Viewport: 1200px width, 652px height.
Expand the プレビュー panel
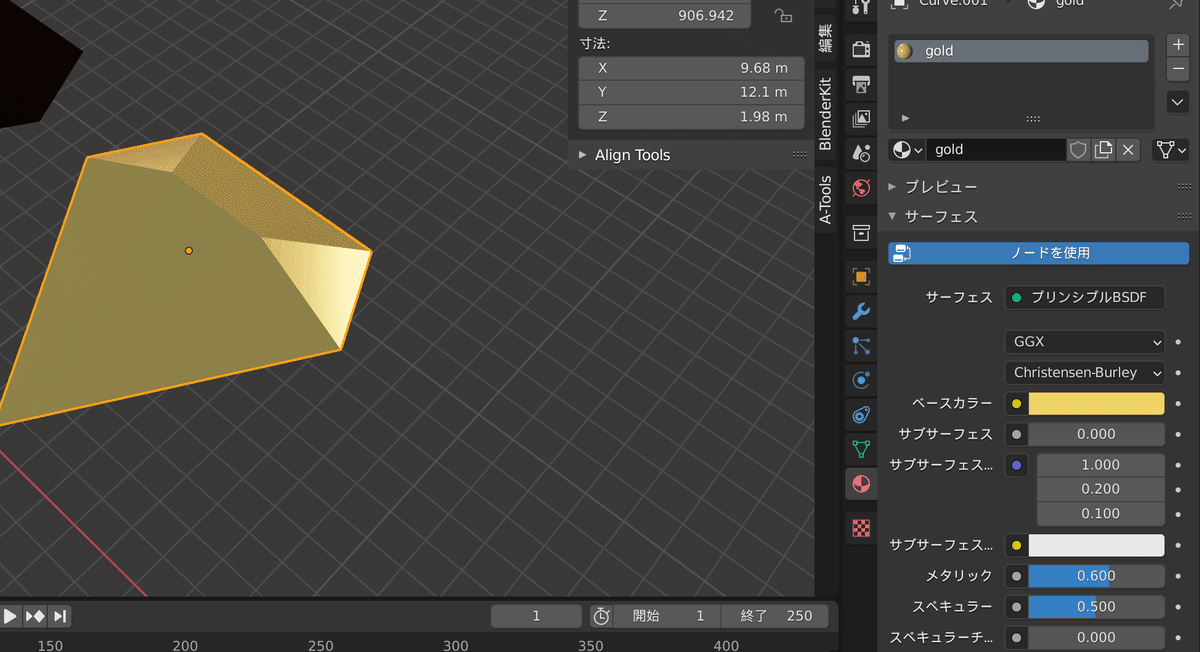[x=941, y=187]
